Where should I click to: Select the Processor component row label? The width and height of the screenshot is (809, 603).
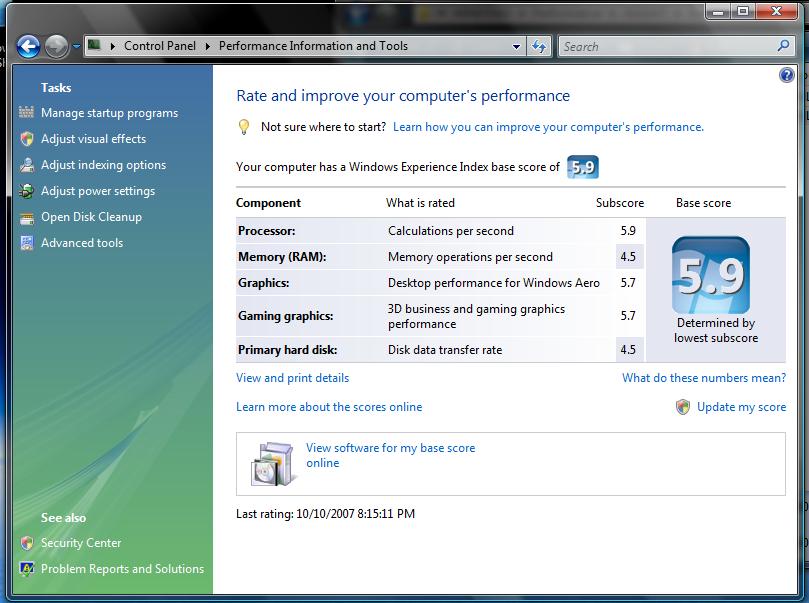click(267, 231)
